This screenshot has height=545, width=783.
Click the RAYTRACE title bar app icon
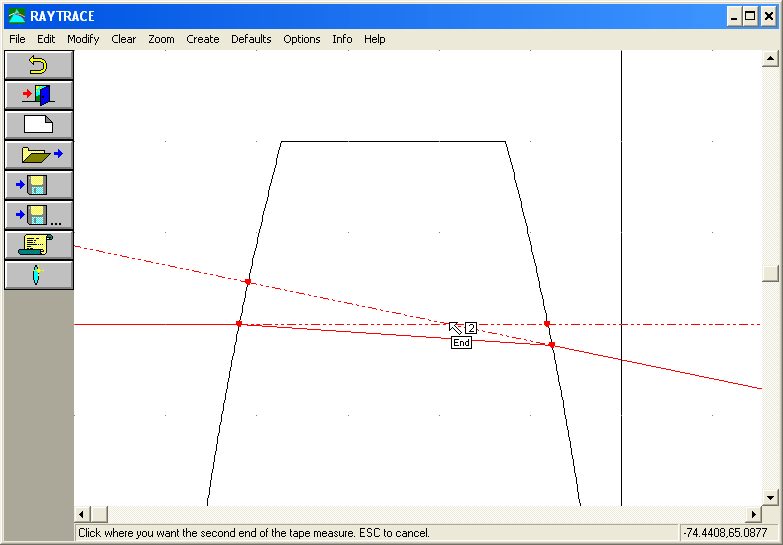17,16
